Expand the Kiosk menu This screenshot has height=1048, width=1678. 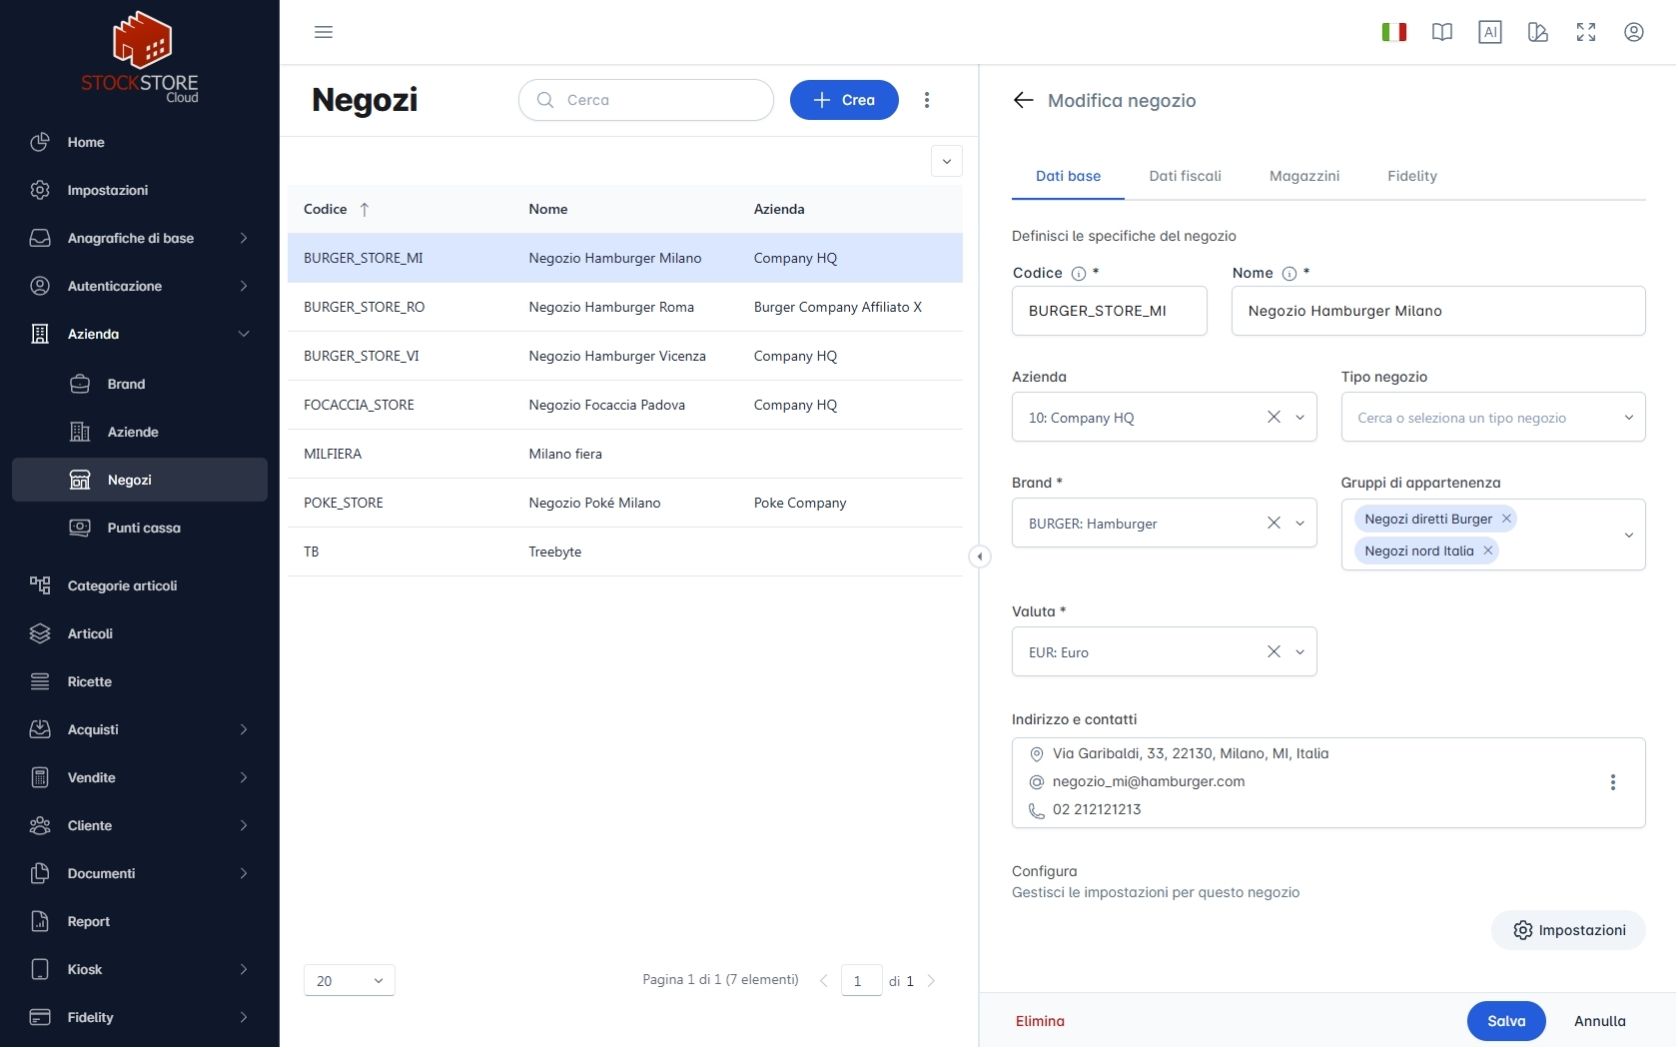point(140,970)
